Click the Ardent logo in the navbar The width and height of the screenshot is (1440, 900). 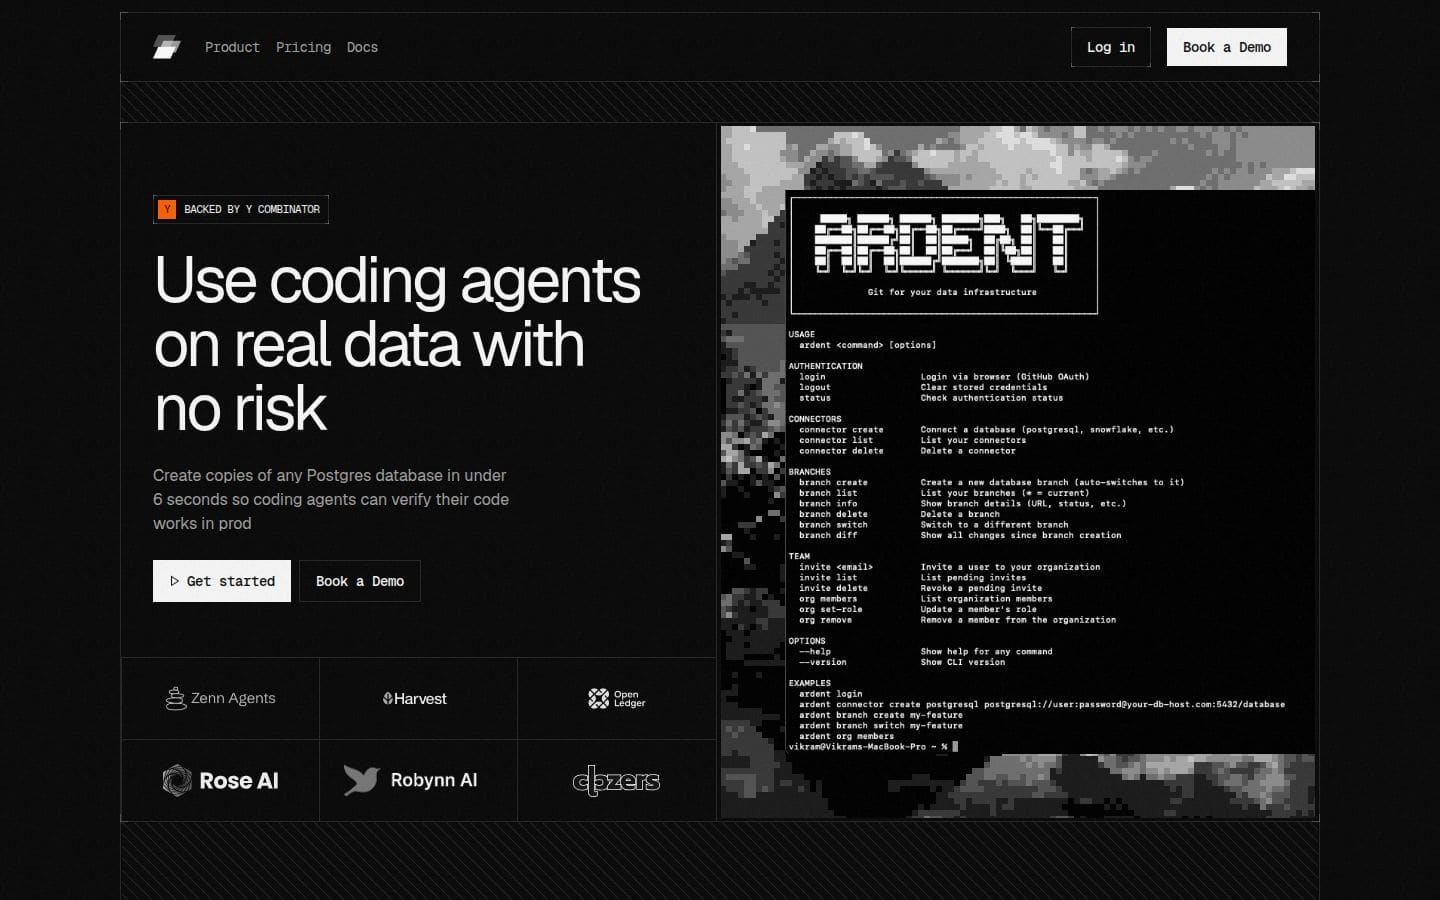tap(167, 47)
